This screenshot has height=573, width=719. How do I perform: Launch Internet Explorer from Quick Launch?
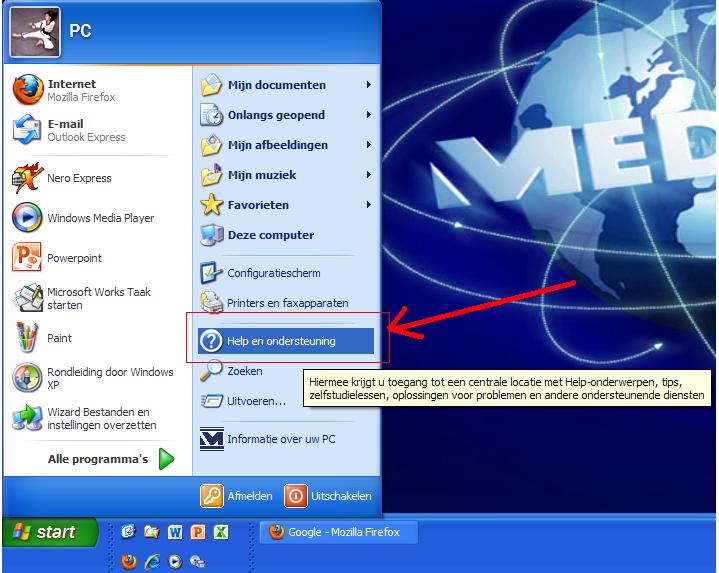[152, 561]
